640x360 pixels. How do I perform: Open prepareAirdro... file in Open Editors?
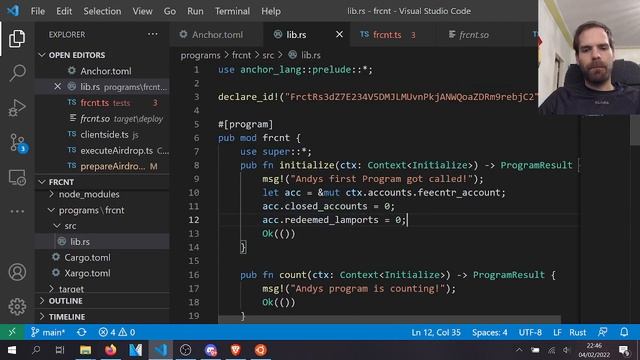tap(102, 166)
